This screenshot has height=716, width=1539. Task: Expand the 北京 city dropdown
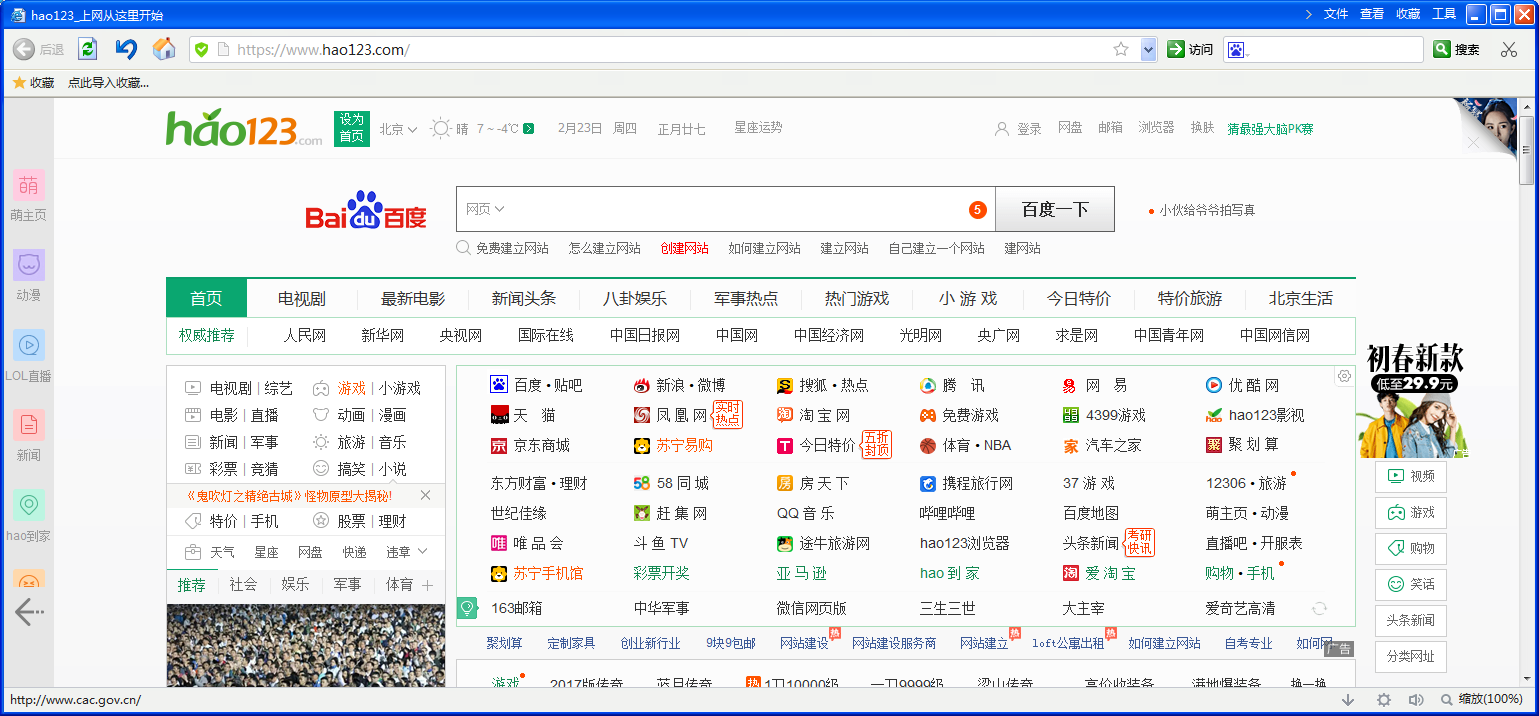click(x=398, y=129)
